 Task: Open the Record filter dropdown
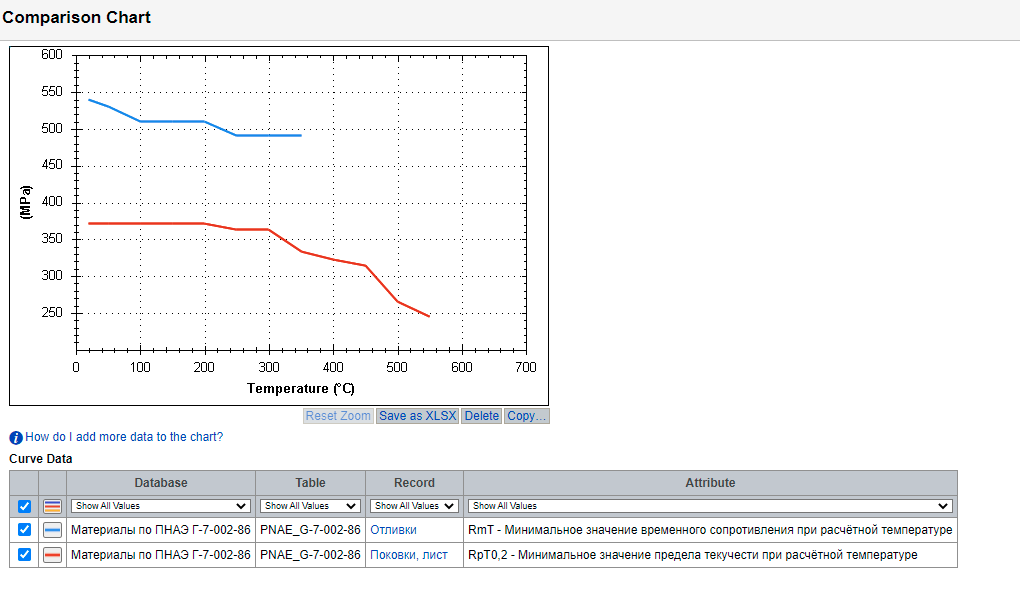414,506
